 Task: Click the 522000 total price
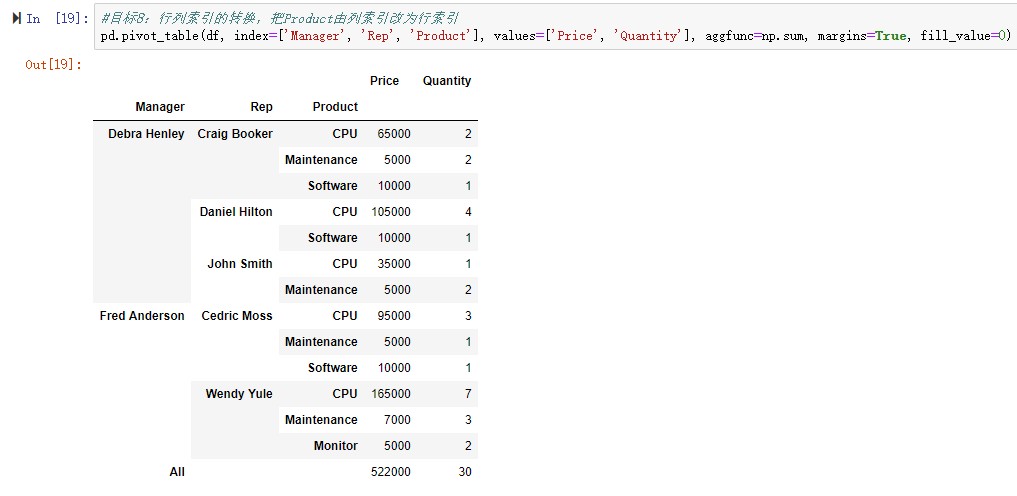[x=391, y=472]
